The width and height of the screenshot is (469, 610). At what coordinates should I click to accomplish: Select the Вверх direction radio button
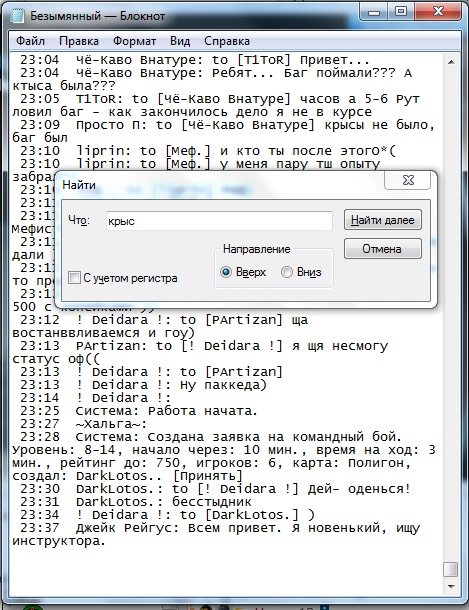[226, 272]
